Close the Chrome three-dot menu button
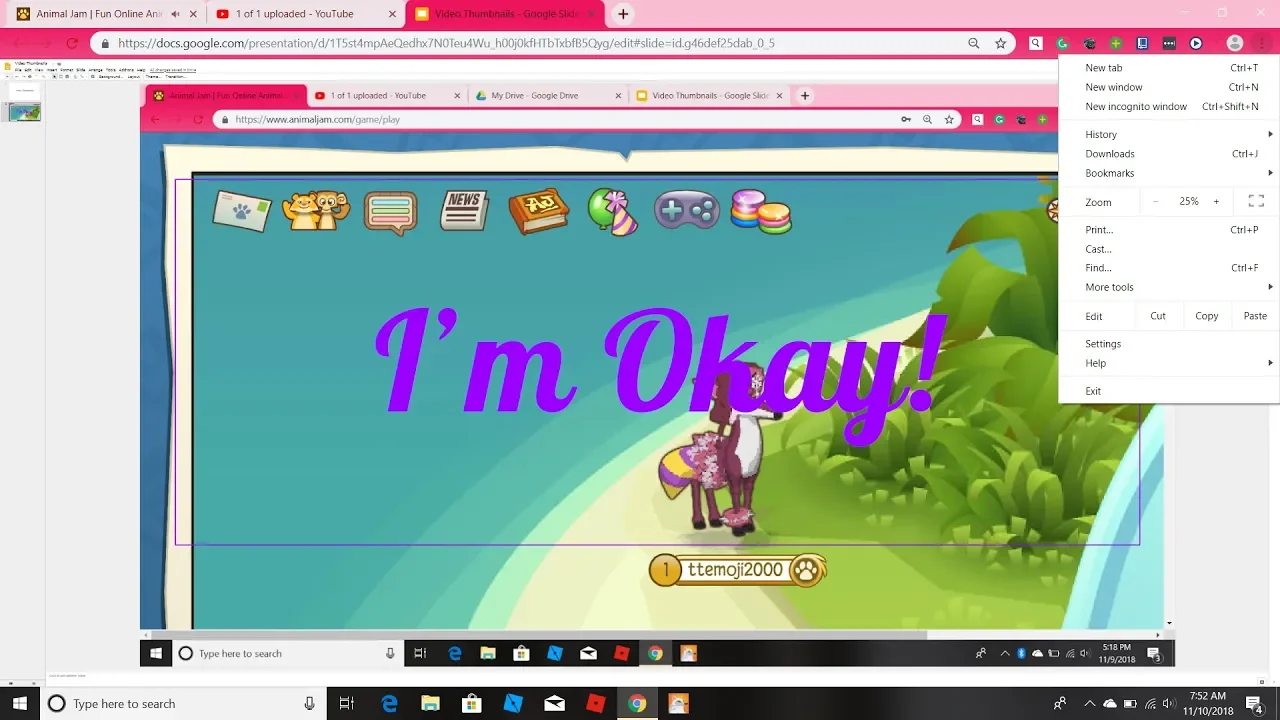Screen dimensions: 1280x720 click(1262, 43)
